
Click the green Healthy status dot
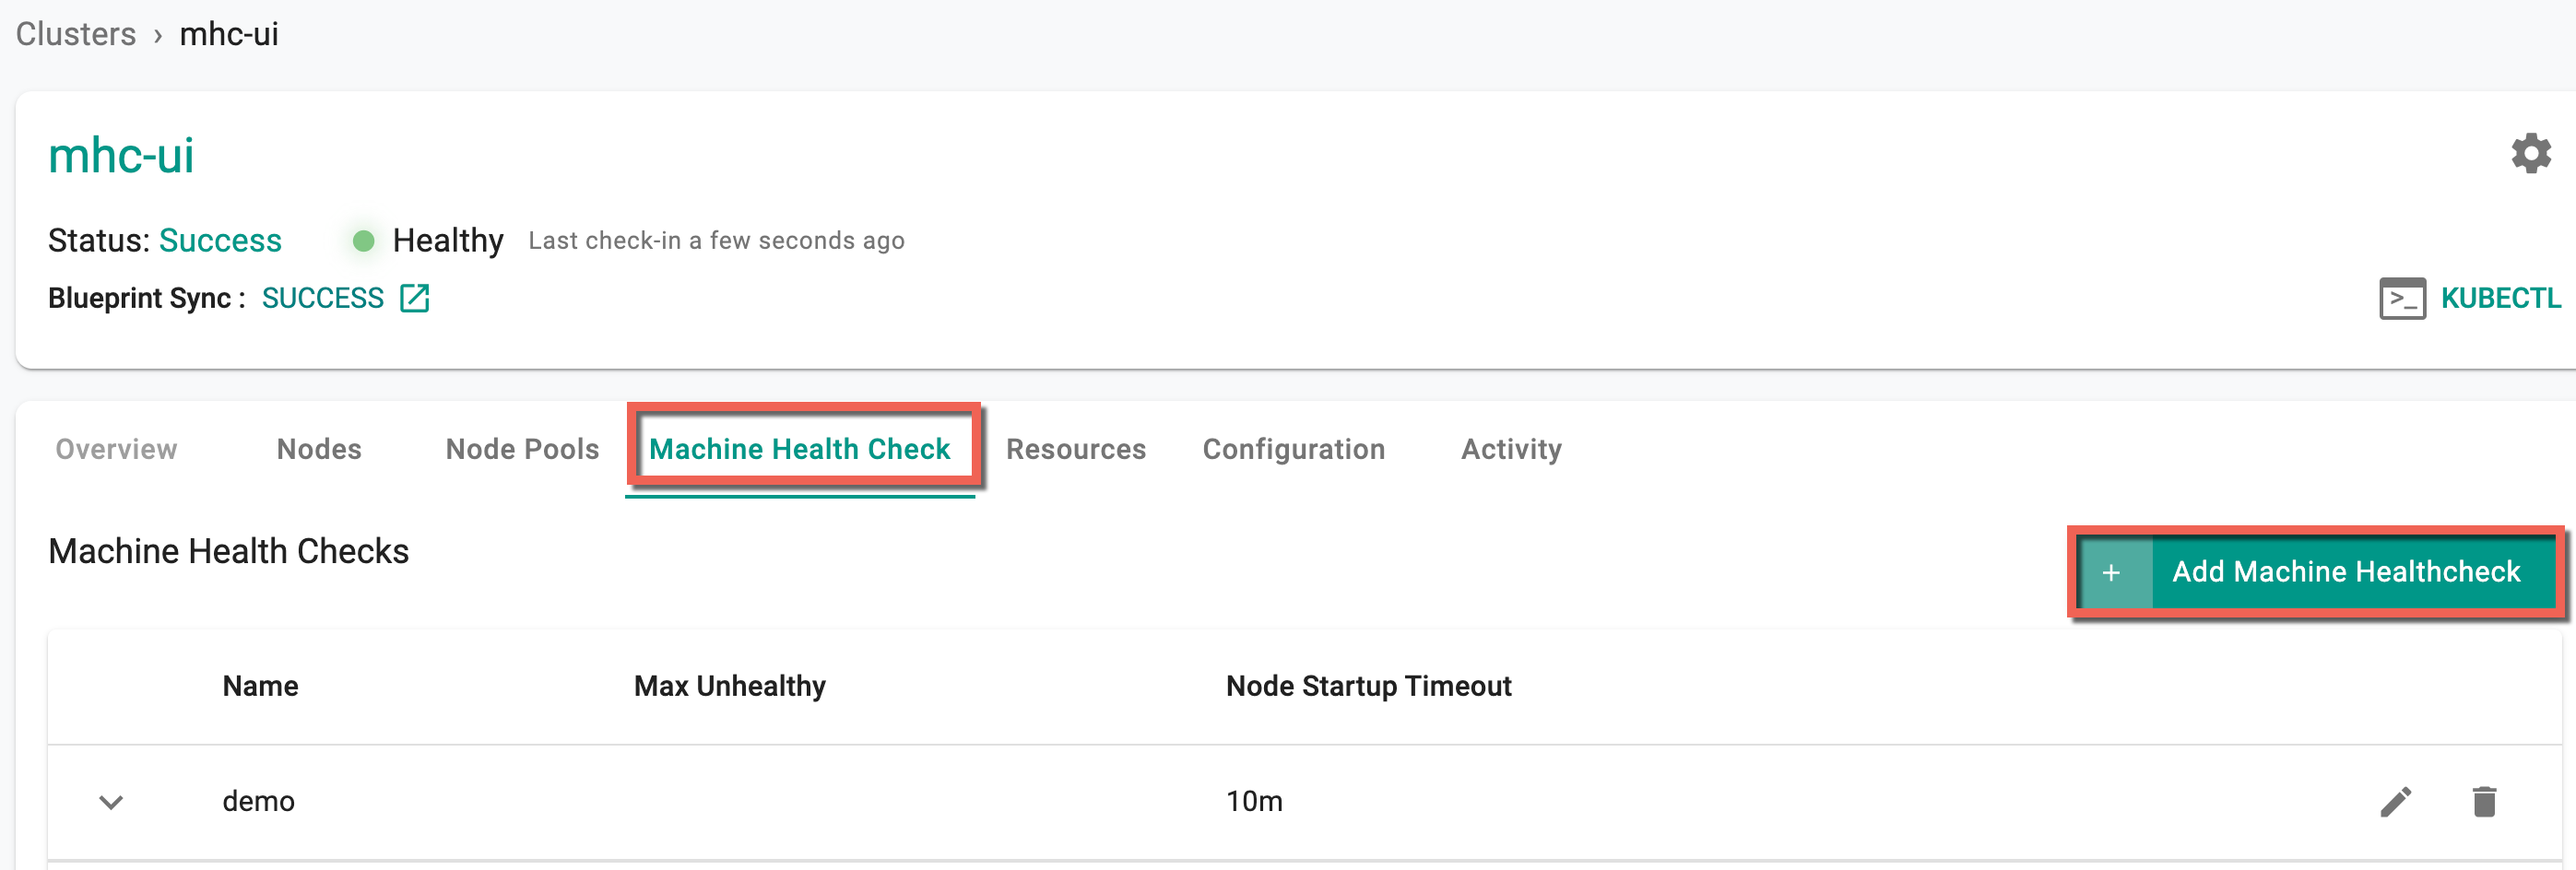pos(364,241)
